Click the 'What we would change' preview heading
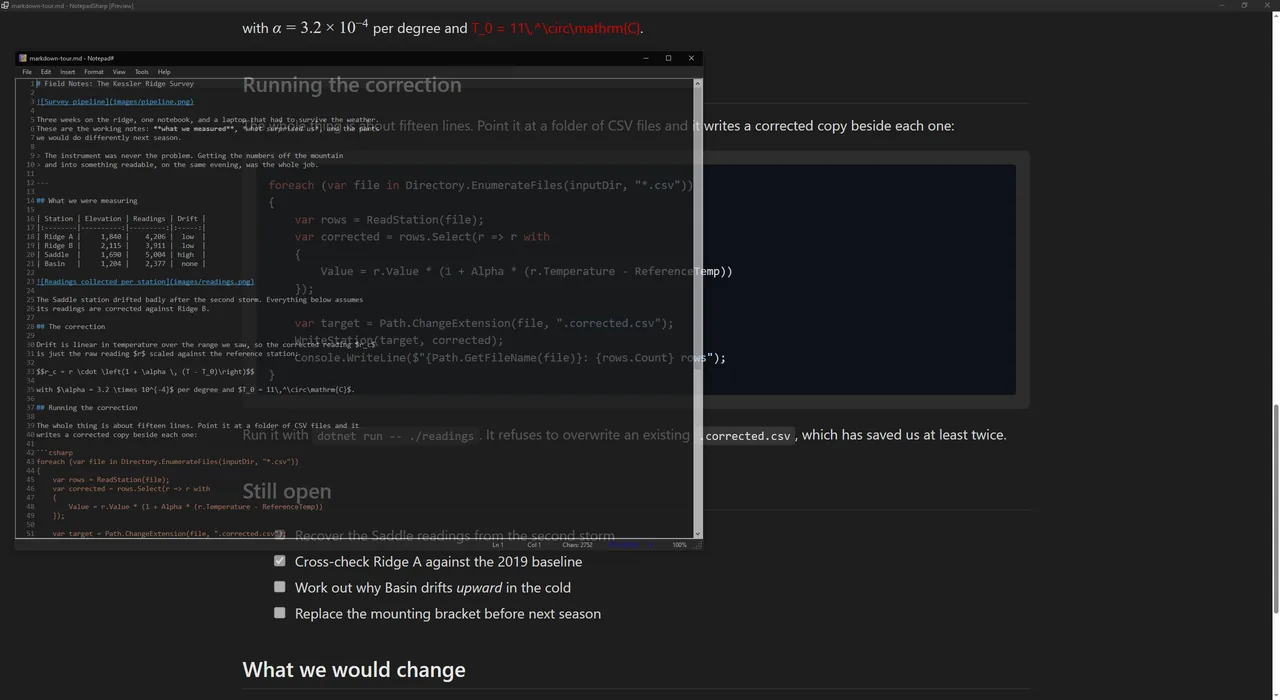 354,669
